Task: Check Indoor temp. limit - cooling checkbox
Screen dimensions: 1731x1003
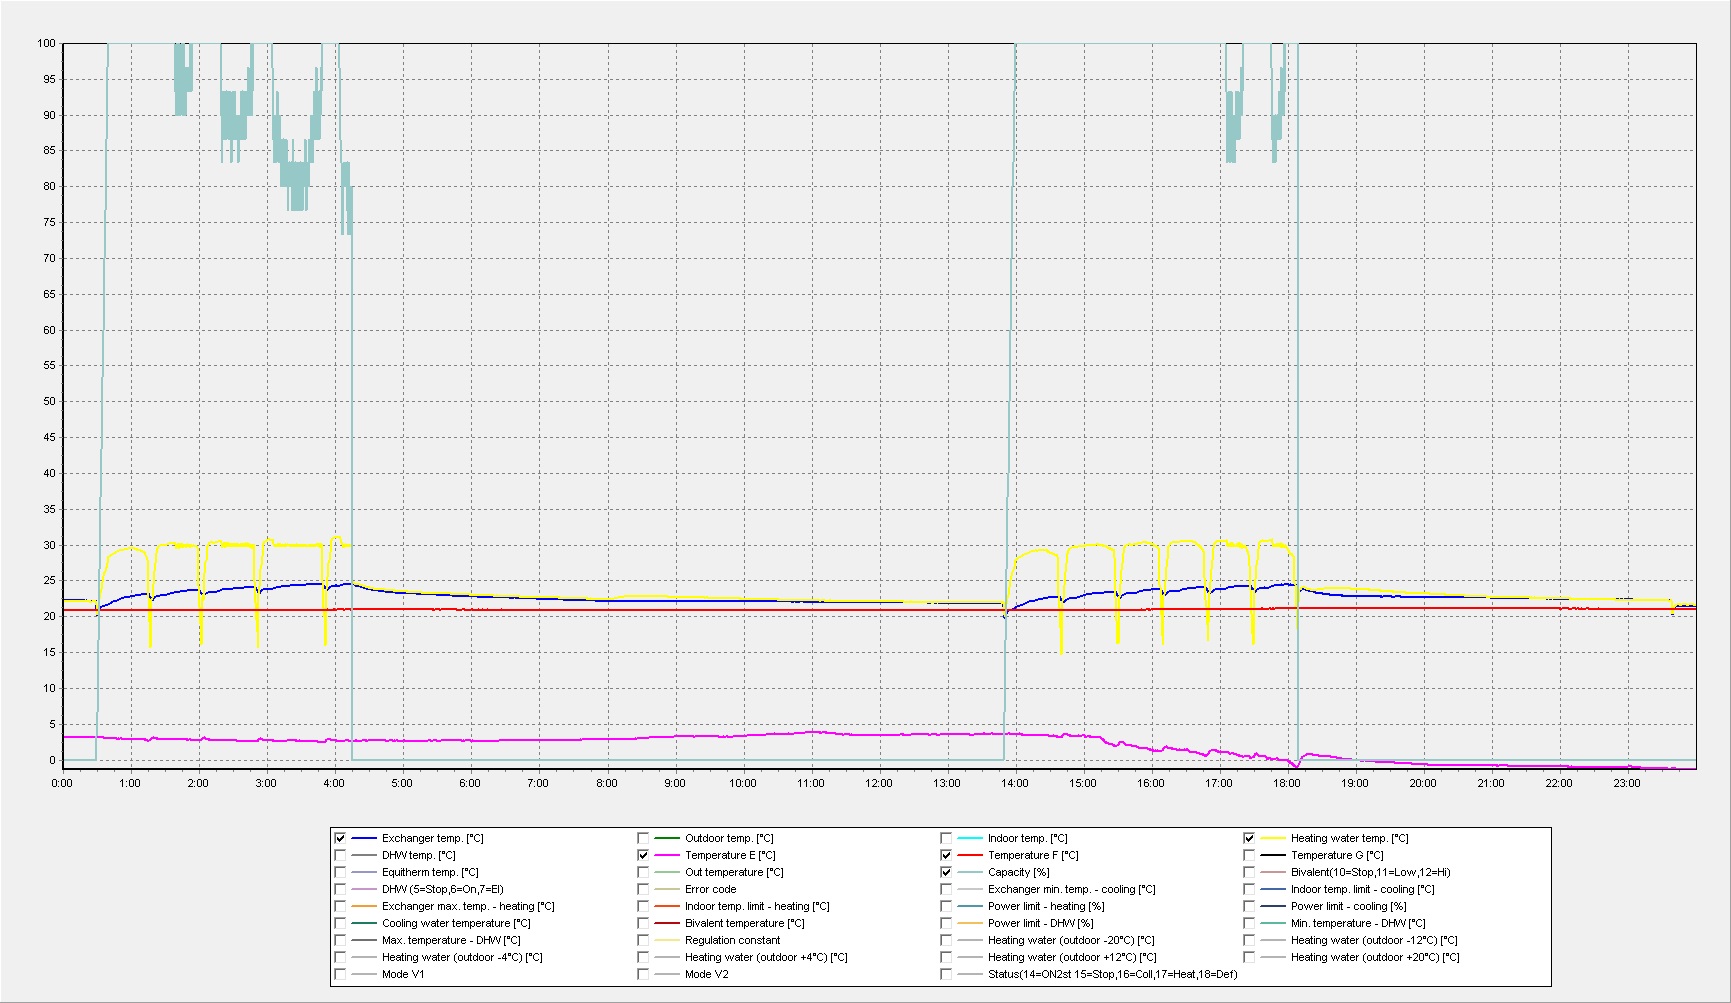Action: pyautogui.click(x=1249, y=889)
